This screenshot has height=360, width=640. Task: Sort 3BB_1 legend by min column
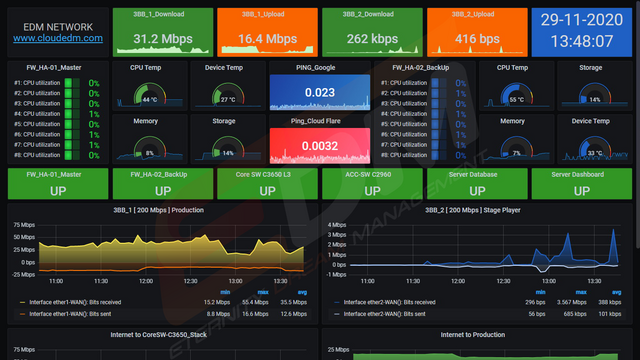coord(225,292)
